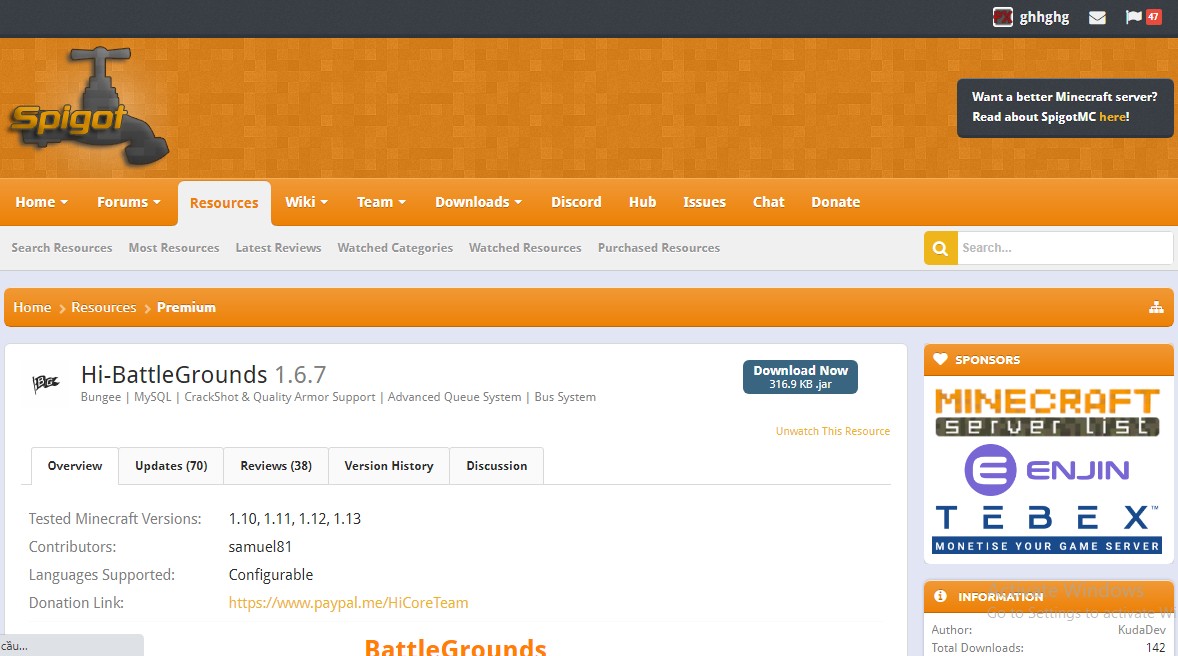Select the Discussion tab
The image size is (1178, 656).
tap(497, 466)
